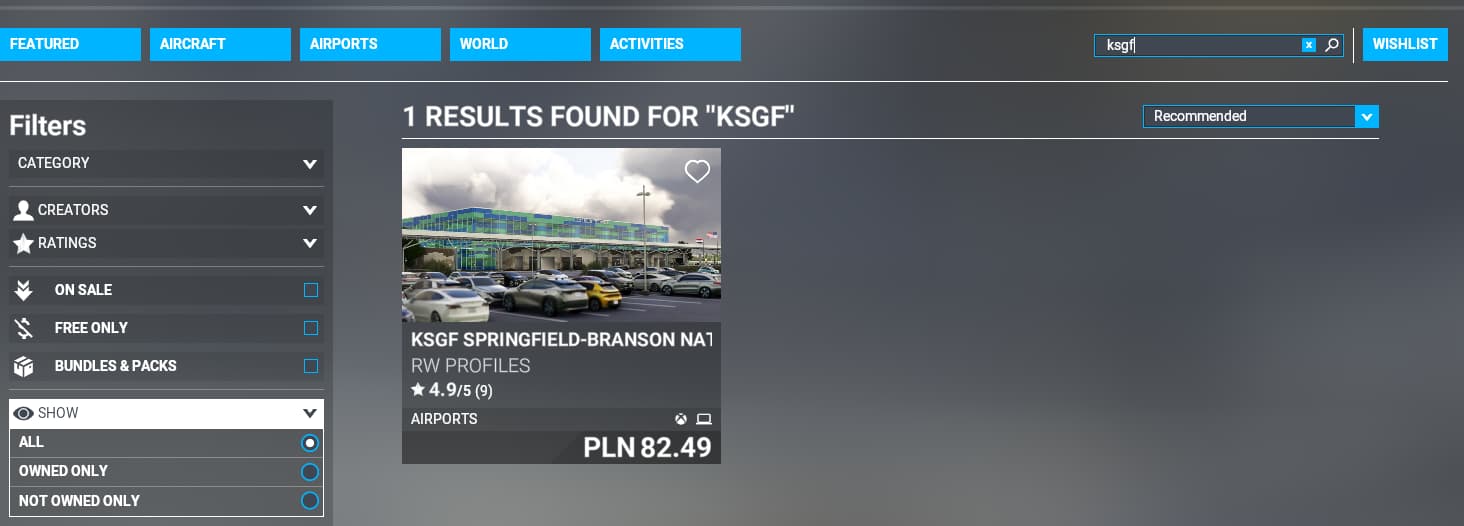Open the Airports tab

click(370, 44)
